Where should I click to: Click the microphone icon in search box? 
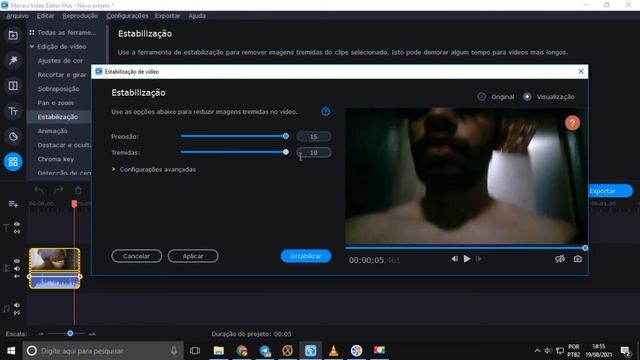174,351
